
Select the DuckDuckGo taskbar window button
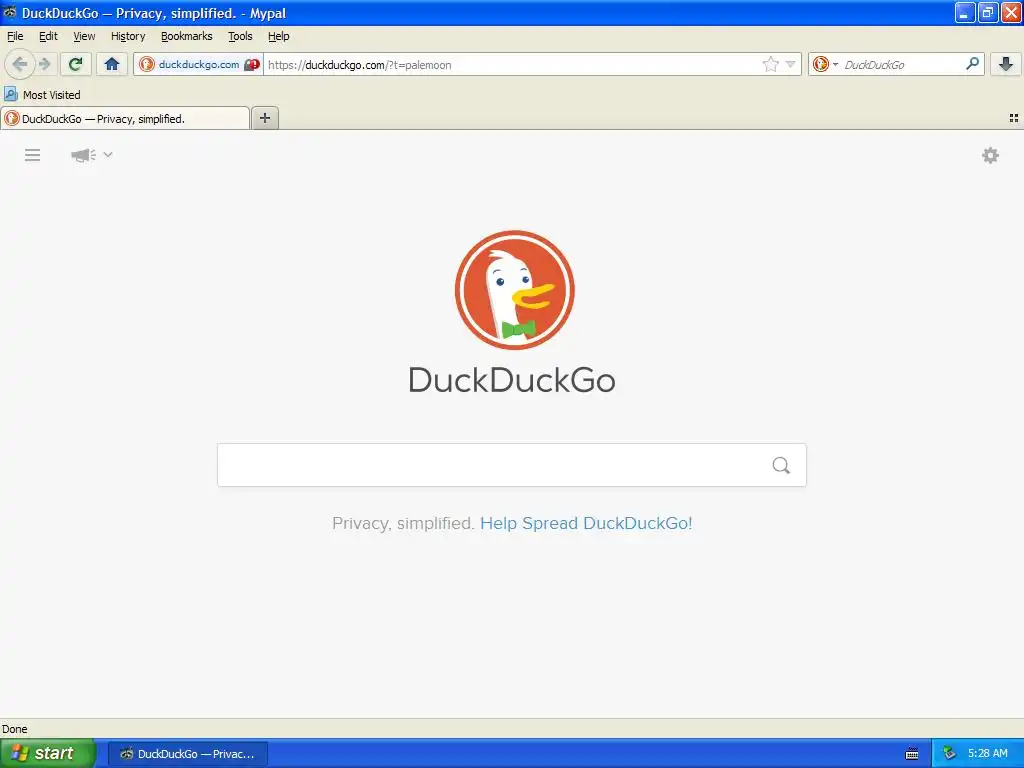(187, 754)
